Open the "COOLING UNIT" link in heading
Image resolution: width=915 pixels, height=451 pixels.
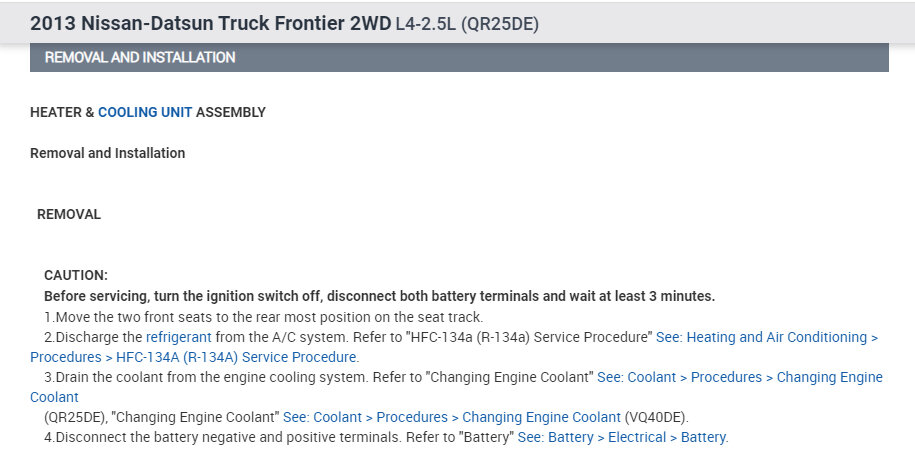145,113
